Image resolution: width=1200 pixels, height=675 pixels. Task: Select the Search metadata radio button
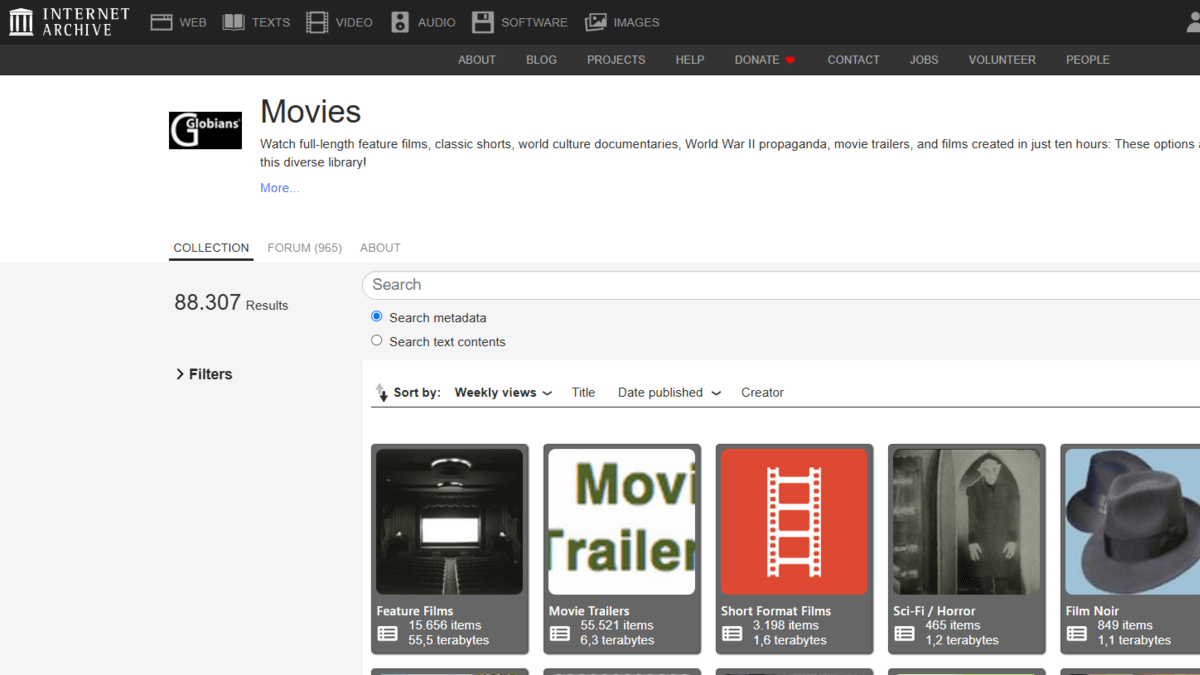(377, 317)
